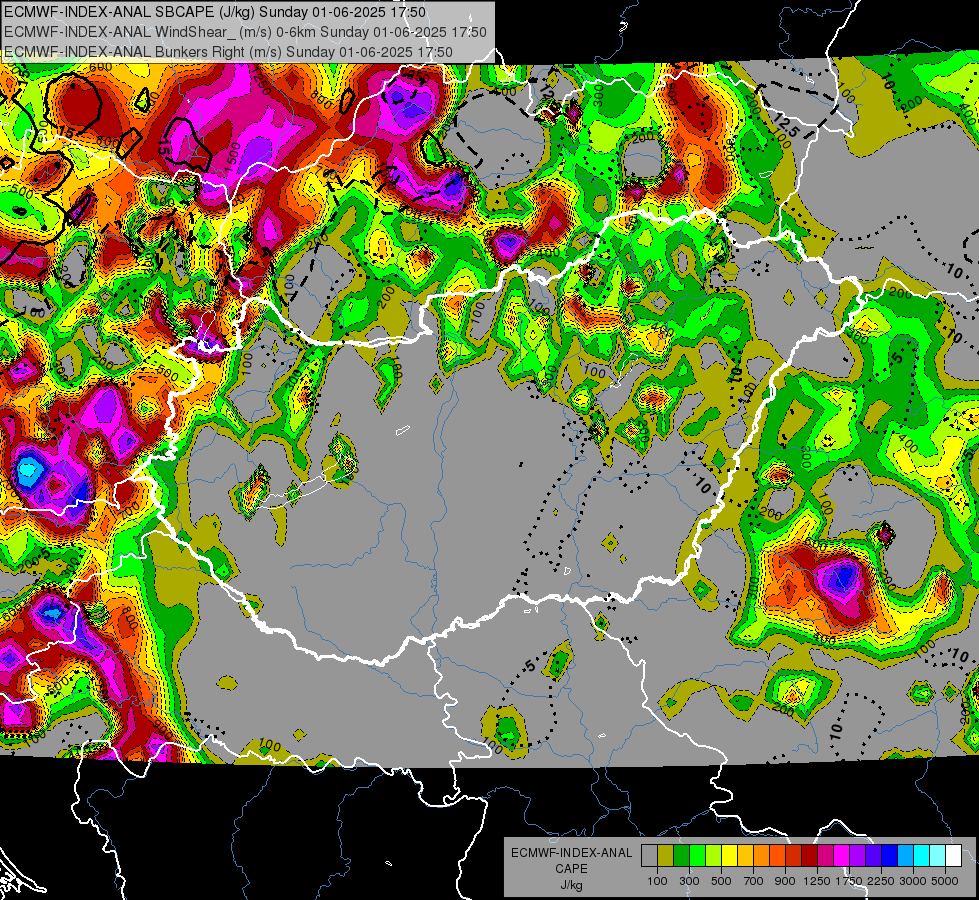Click the gray swatch in the CAPE legend
The height and width of the screenshot is (900, 979).
(649, 855)
